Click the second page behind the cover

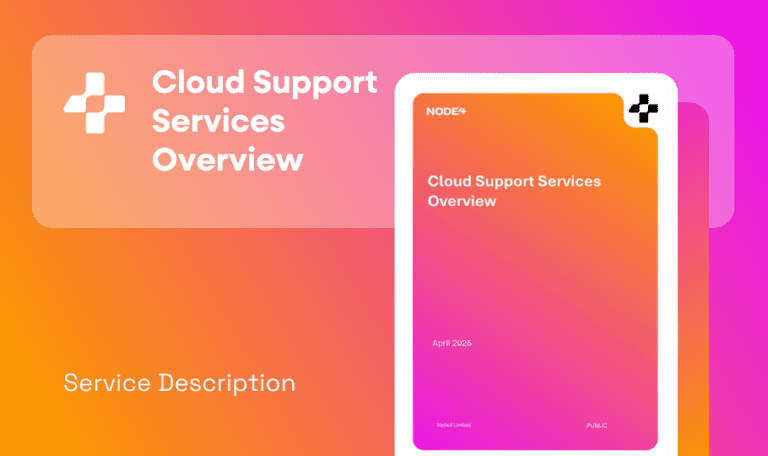click(x=694, y=300)
